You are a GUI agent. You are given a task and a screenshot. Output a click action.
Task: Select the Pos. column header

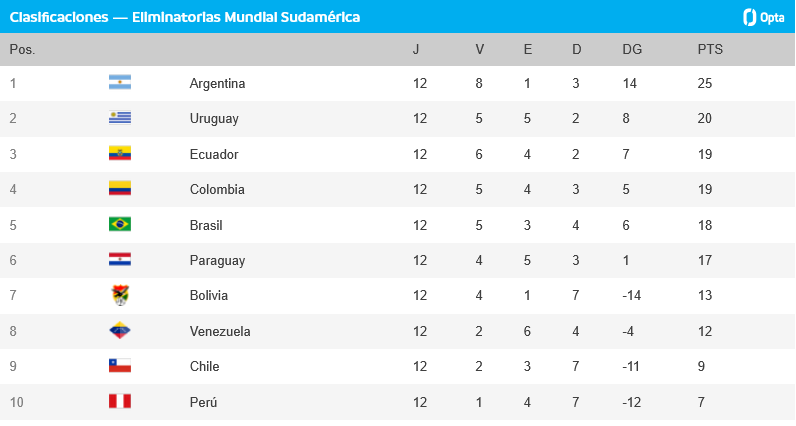pos(22,49)
